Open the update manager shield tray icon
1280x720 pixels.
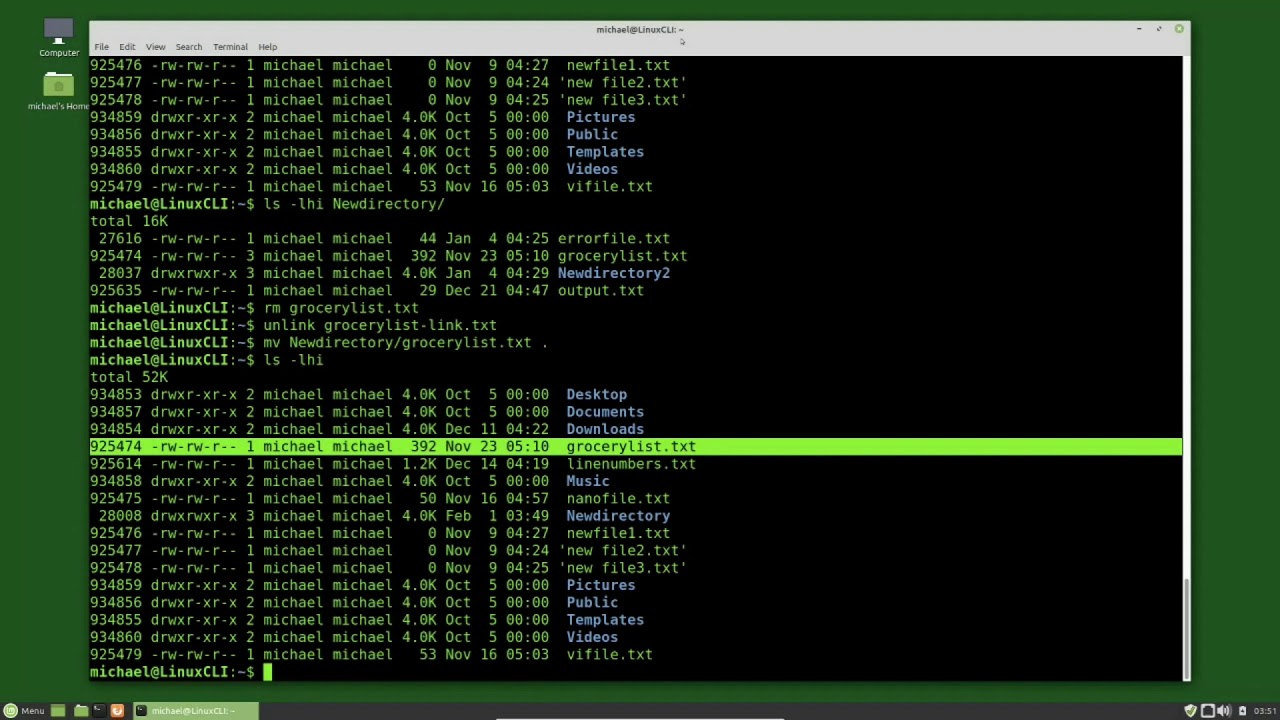click(1190, 711)
